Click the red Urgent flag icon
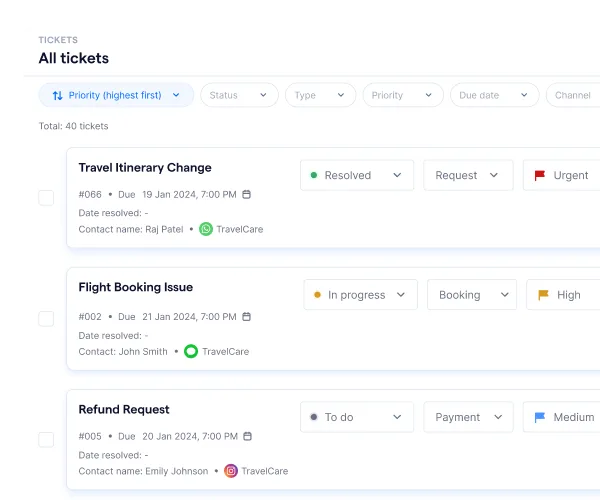 [x=540, y=175]
